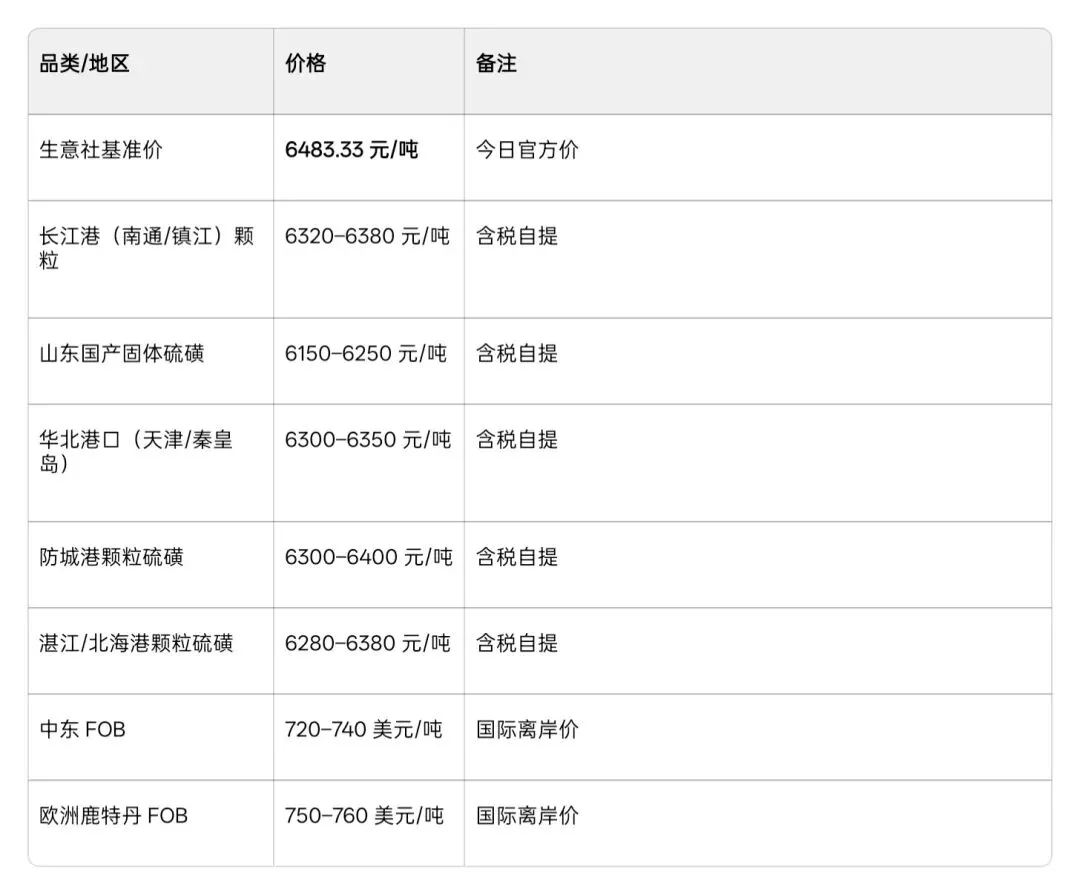Click the 720–740 美元/吨 price cell
Image resolution: width=1080 pixels, height=895 pixels.
(x=363, y=729)
